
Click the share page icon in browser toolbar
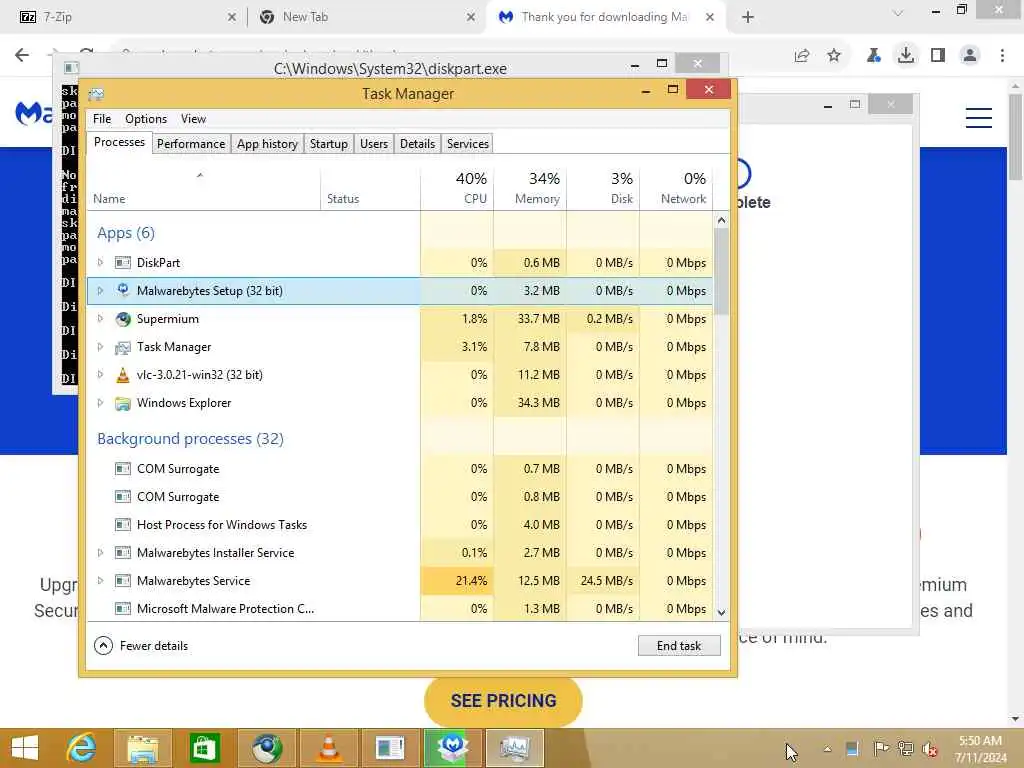(x=802, y=56)
